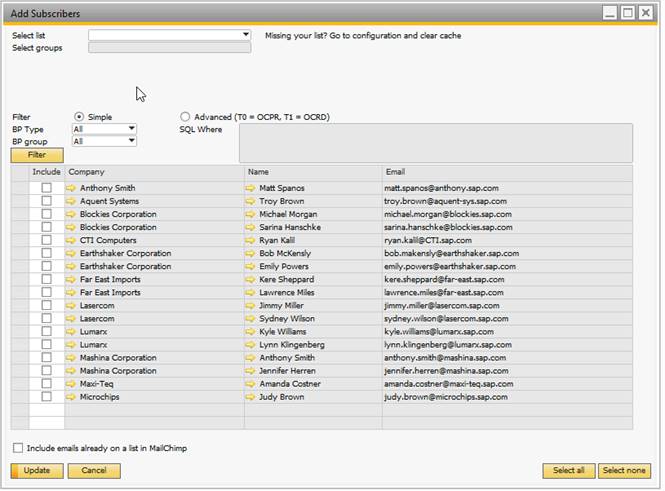Open link arrow beside Maxi-Teq company
The height and width of the screenshot is (491, 665).
point(71,384)
